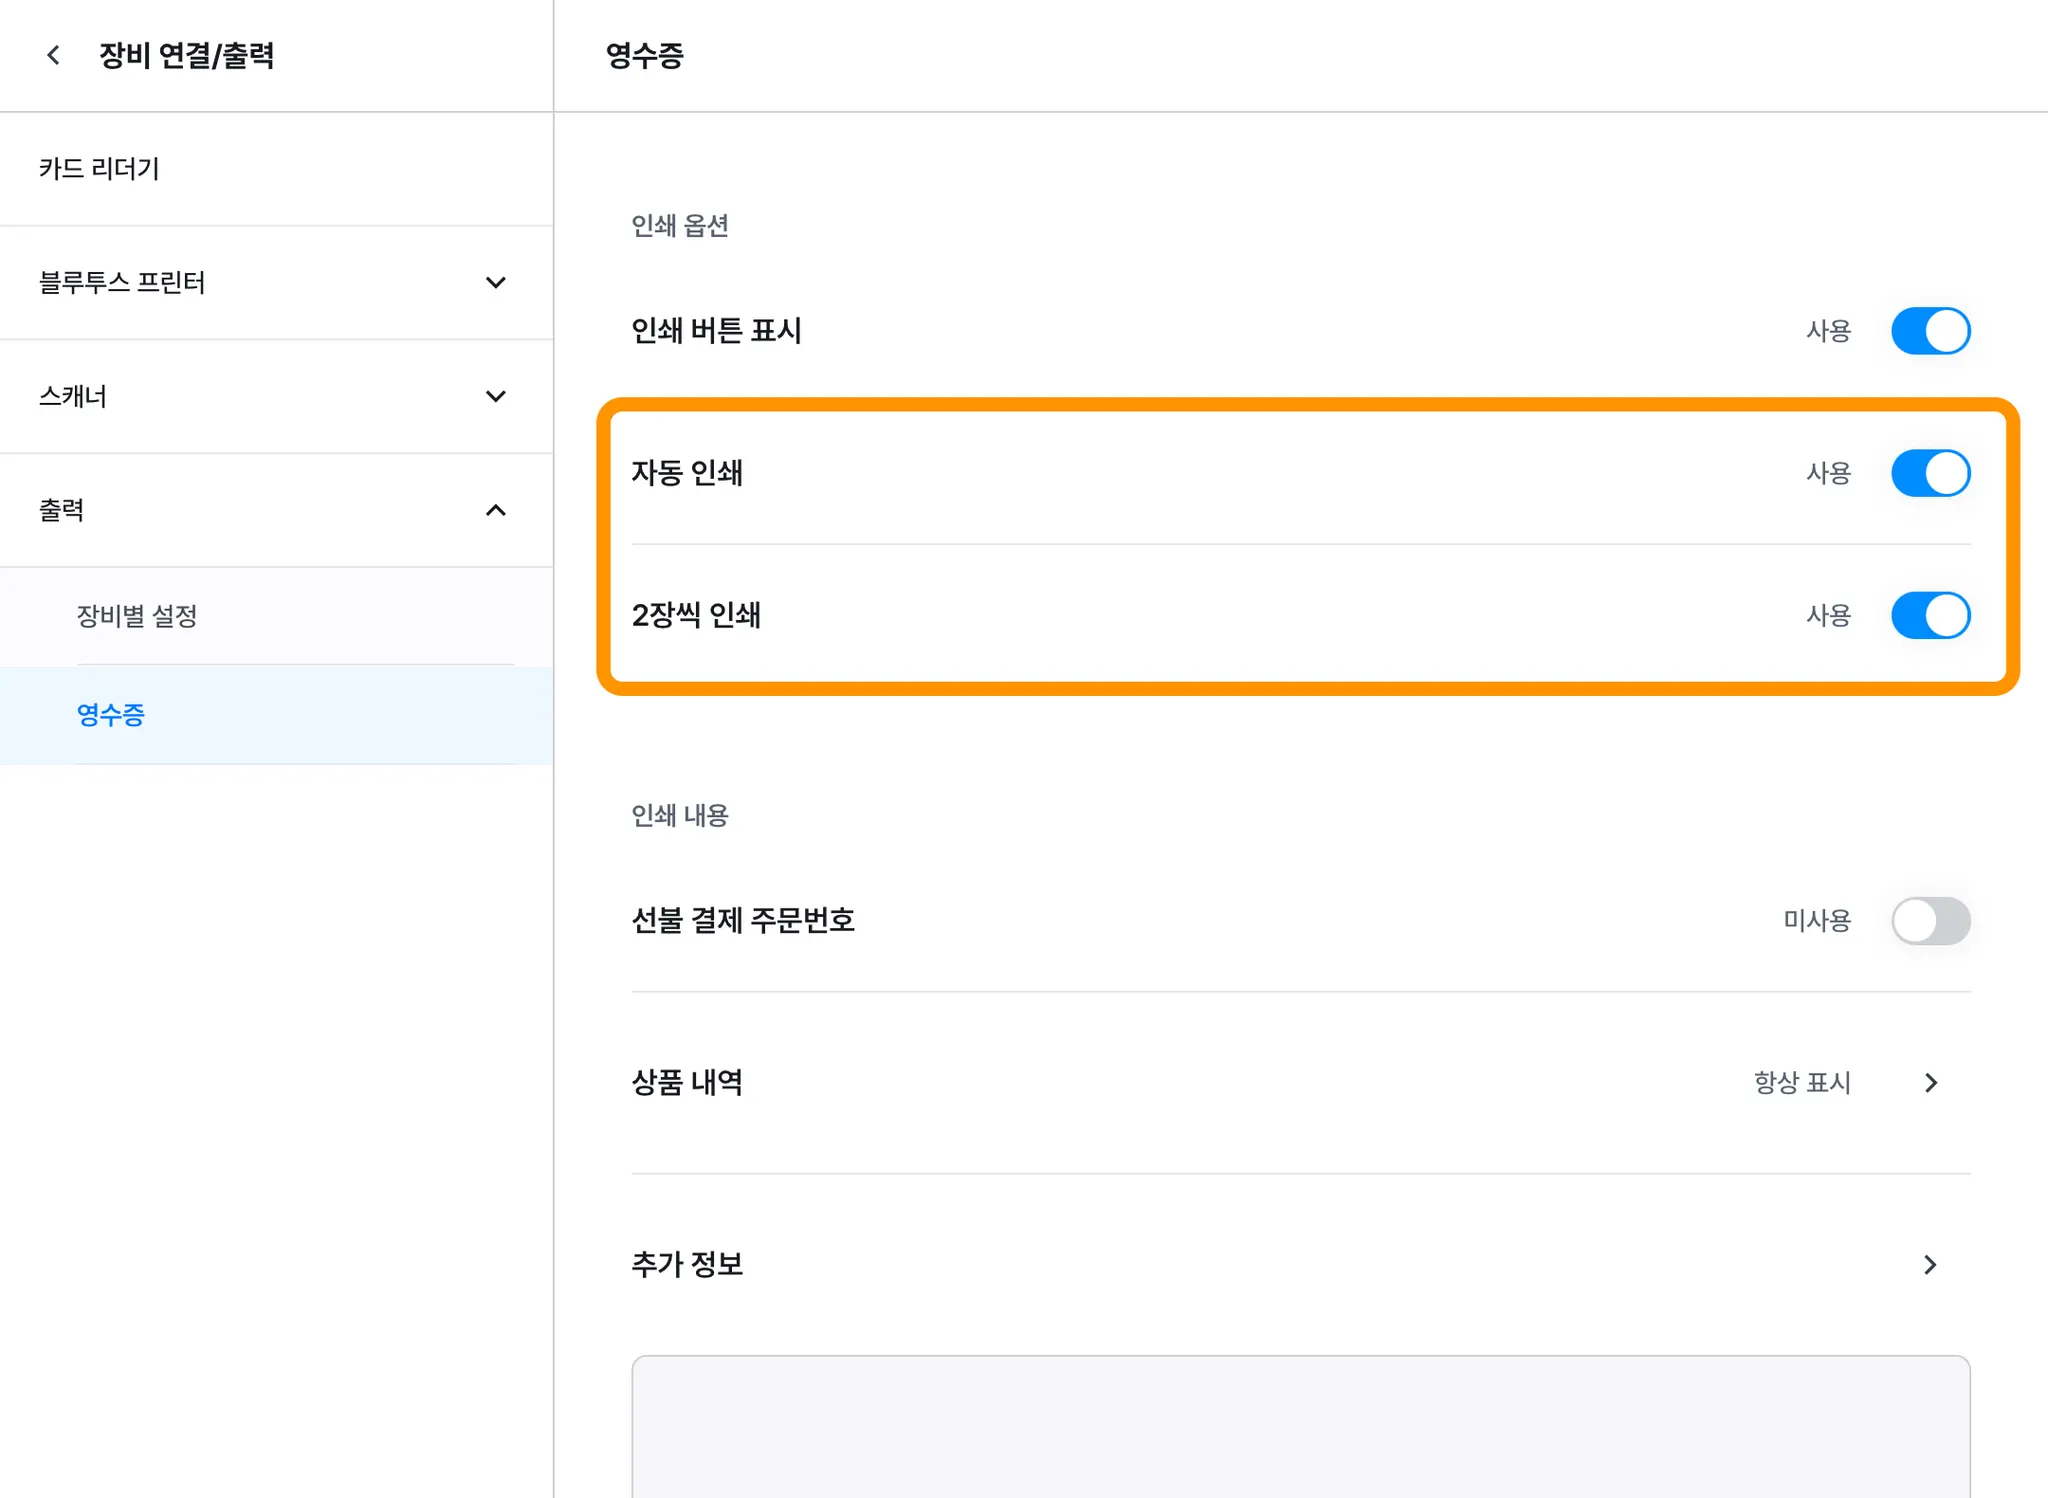This screenshot has height=1498, width=2048.
Task: Click the 스캐너 label
Action: coord(73,397)
